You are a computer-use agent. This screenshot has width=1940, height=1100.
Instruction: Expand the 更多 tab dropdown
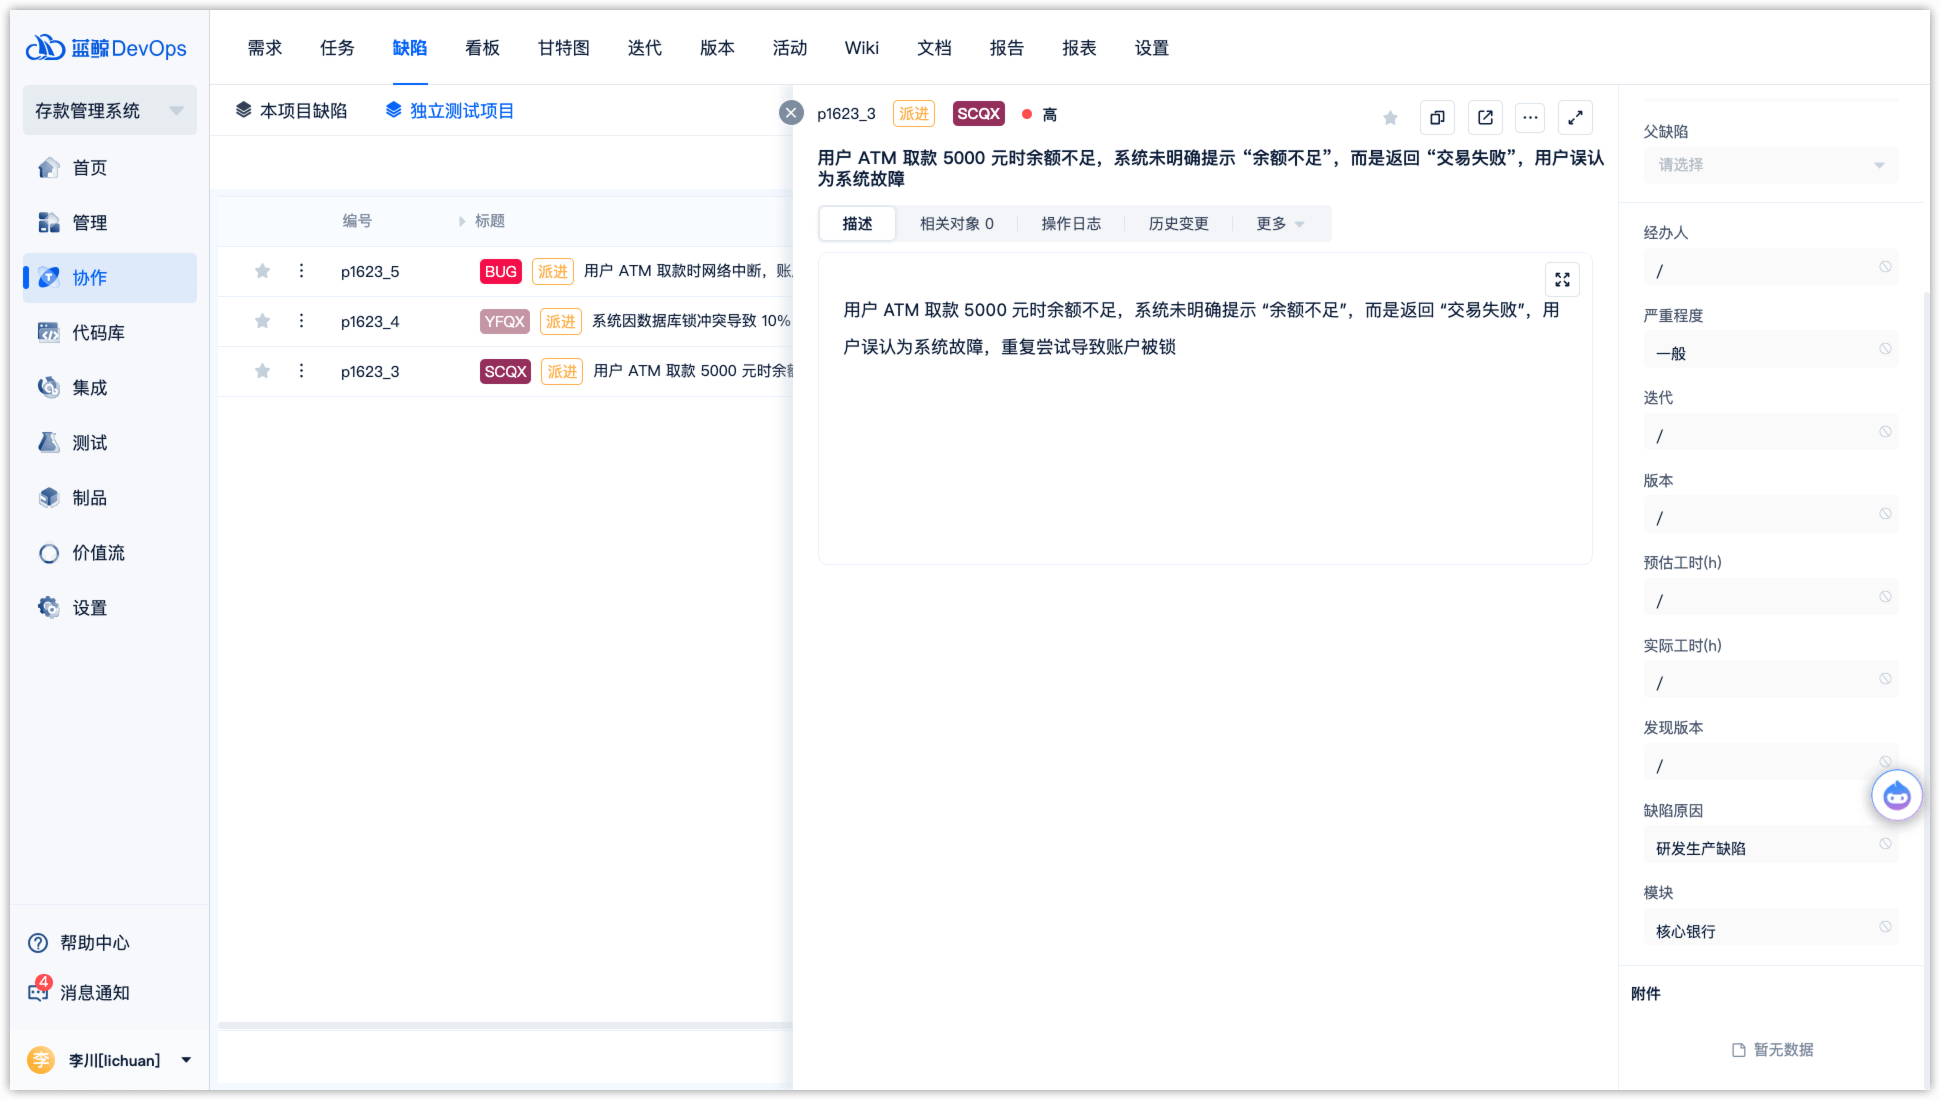(1280, 224)
